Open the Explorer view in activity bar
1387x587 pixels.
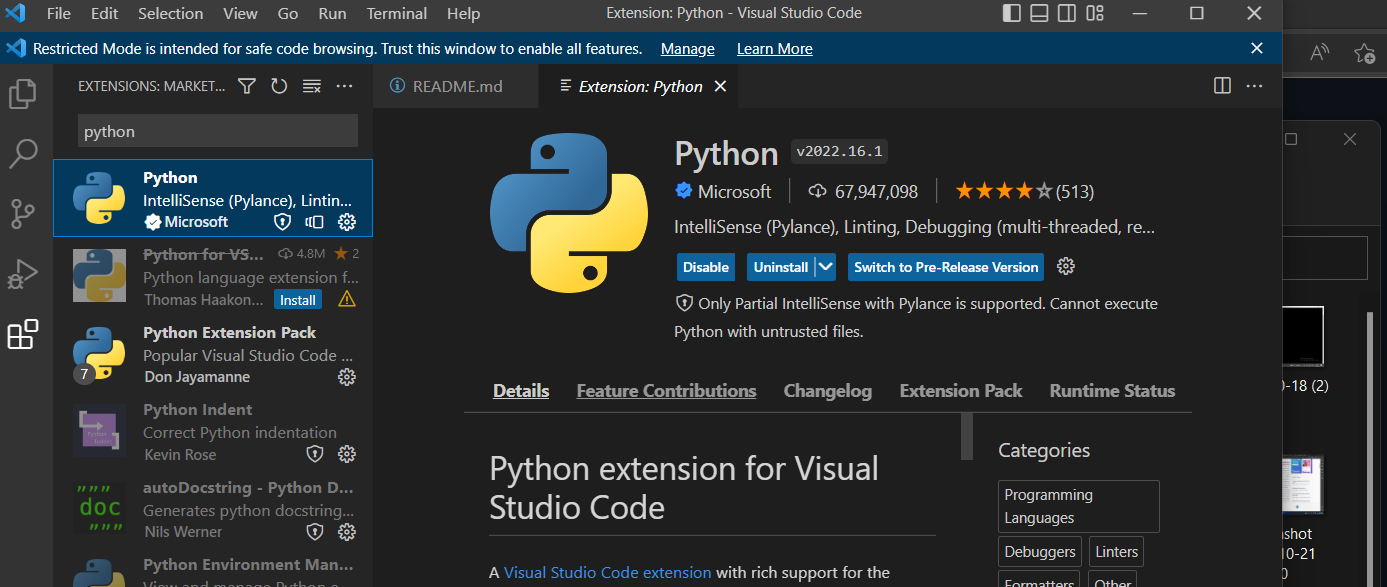click(22, 94)
